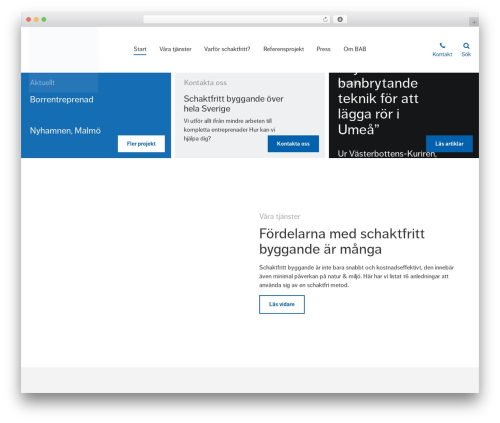500x423 pixels.
Task: Click the browser download indicator icon
Action: pos(340,19)
